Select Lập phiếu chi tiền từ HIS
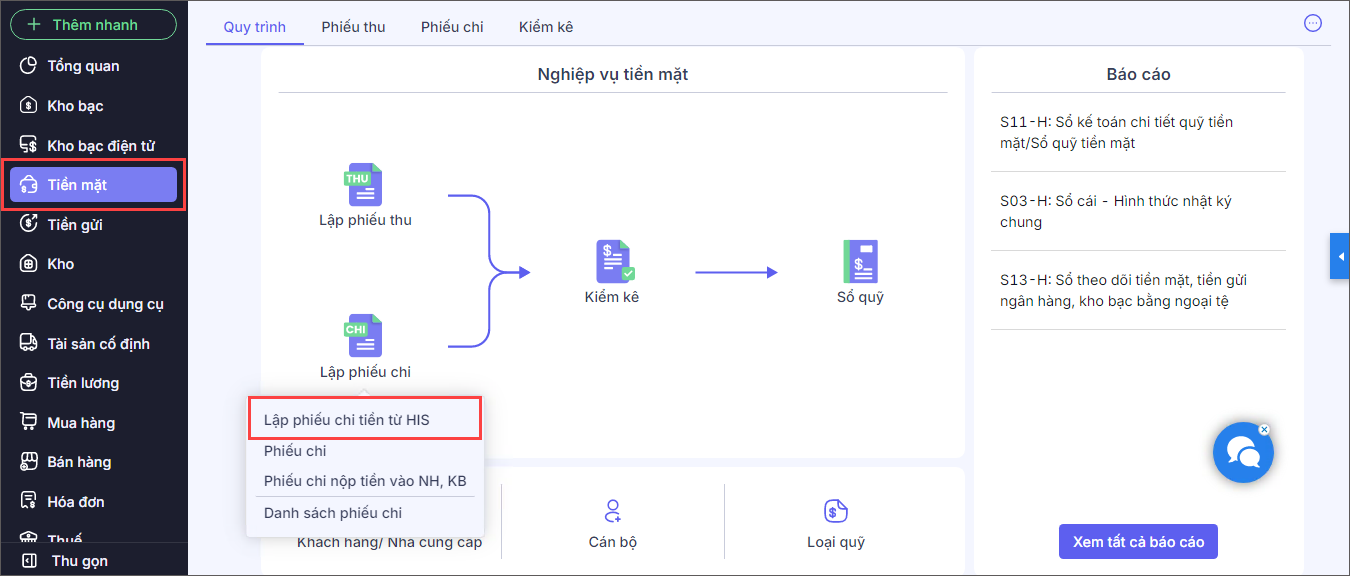The height and width of the screenshot is (576, 1350). (347, 420)
